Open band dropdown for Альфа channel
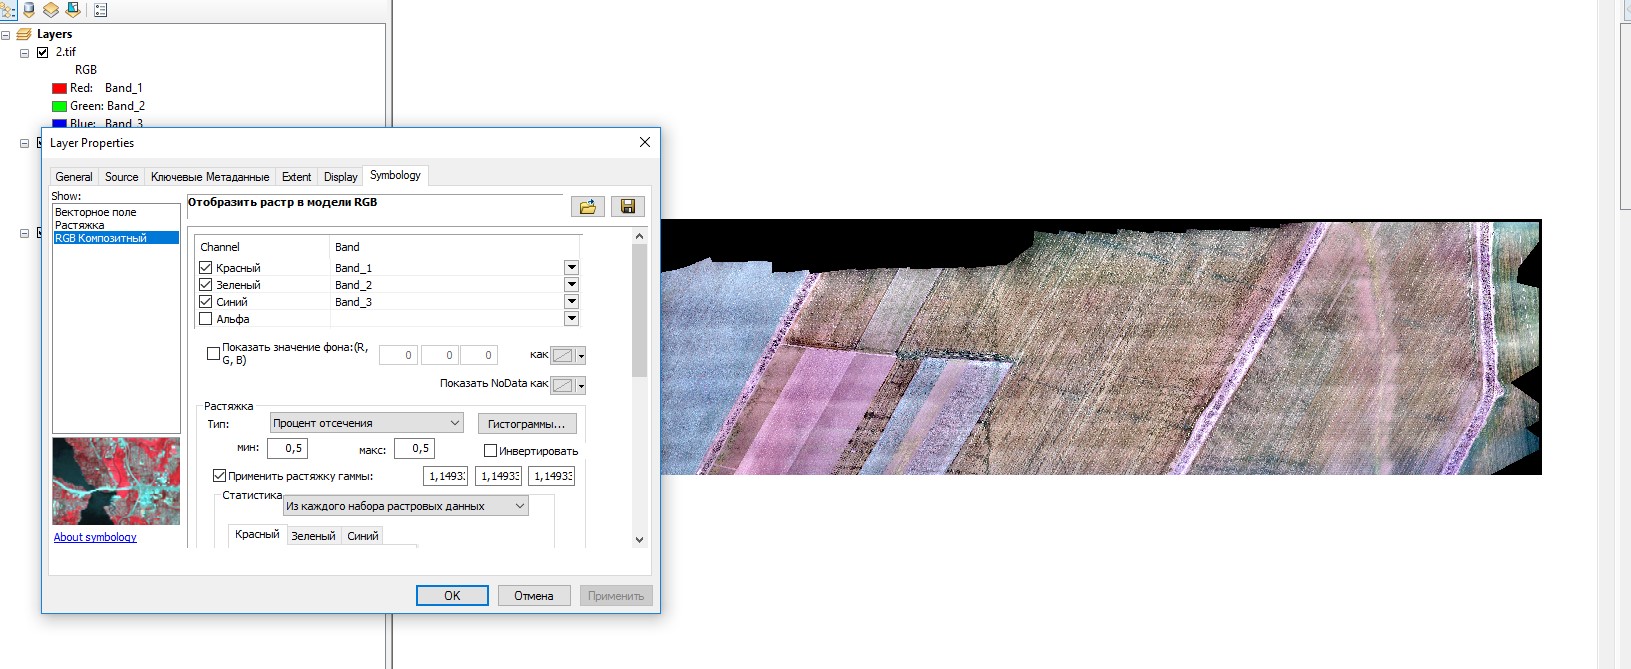The height and width of the screenshot is (669, 1631). coord(572,319)
